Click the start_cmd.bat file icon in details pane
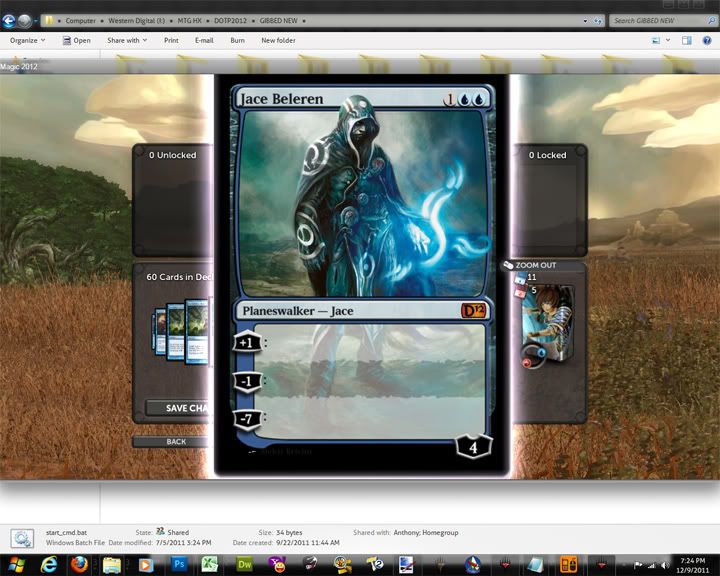 (22, 538)
